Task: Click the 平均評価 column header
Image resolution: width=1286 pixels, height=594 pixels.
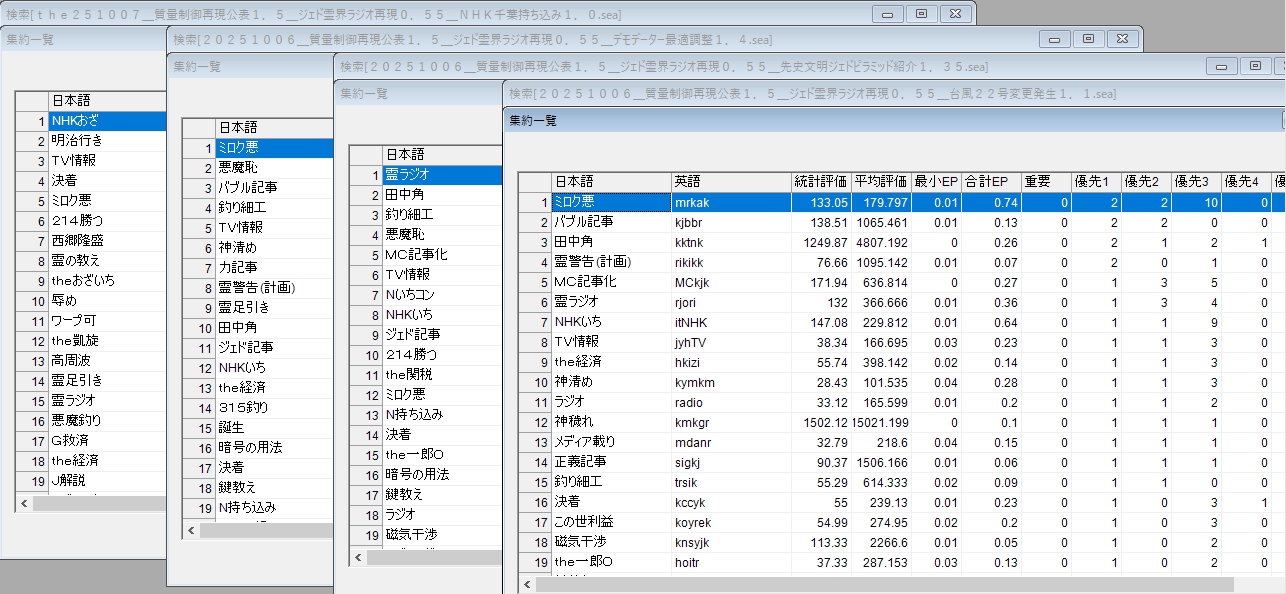Action: pyautogui.click(x=880, y=181)
